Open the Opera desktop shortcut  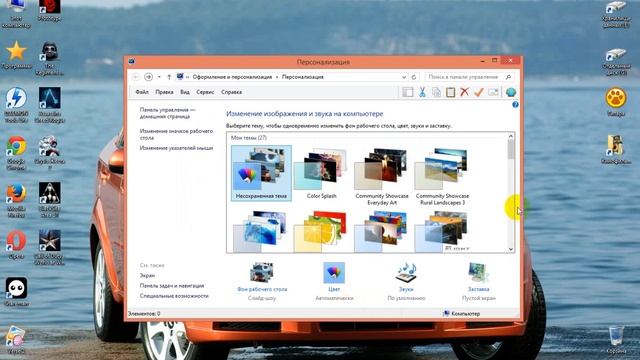coord(16,245)
